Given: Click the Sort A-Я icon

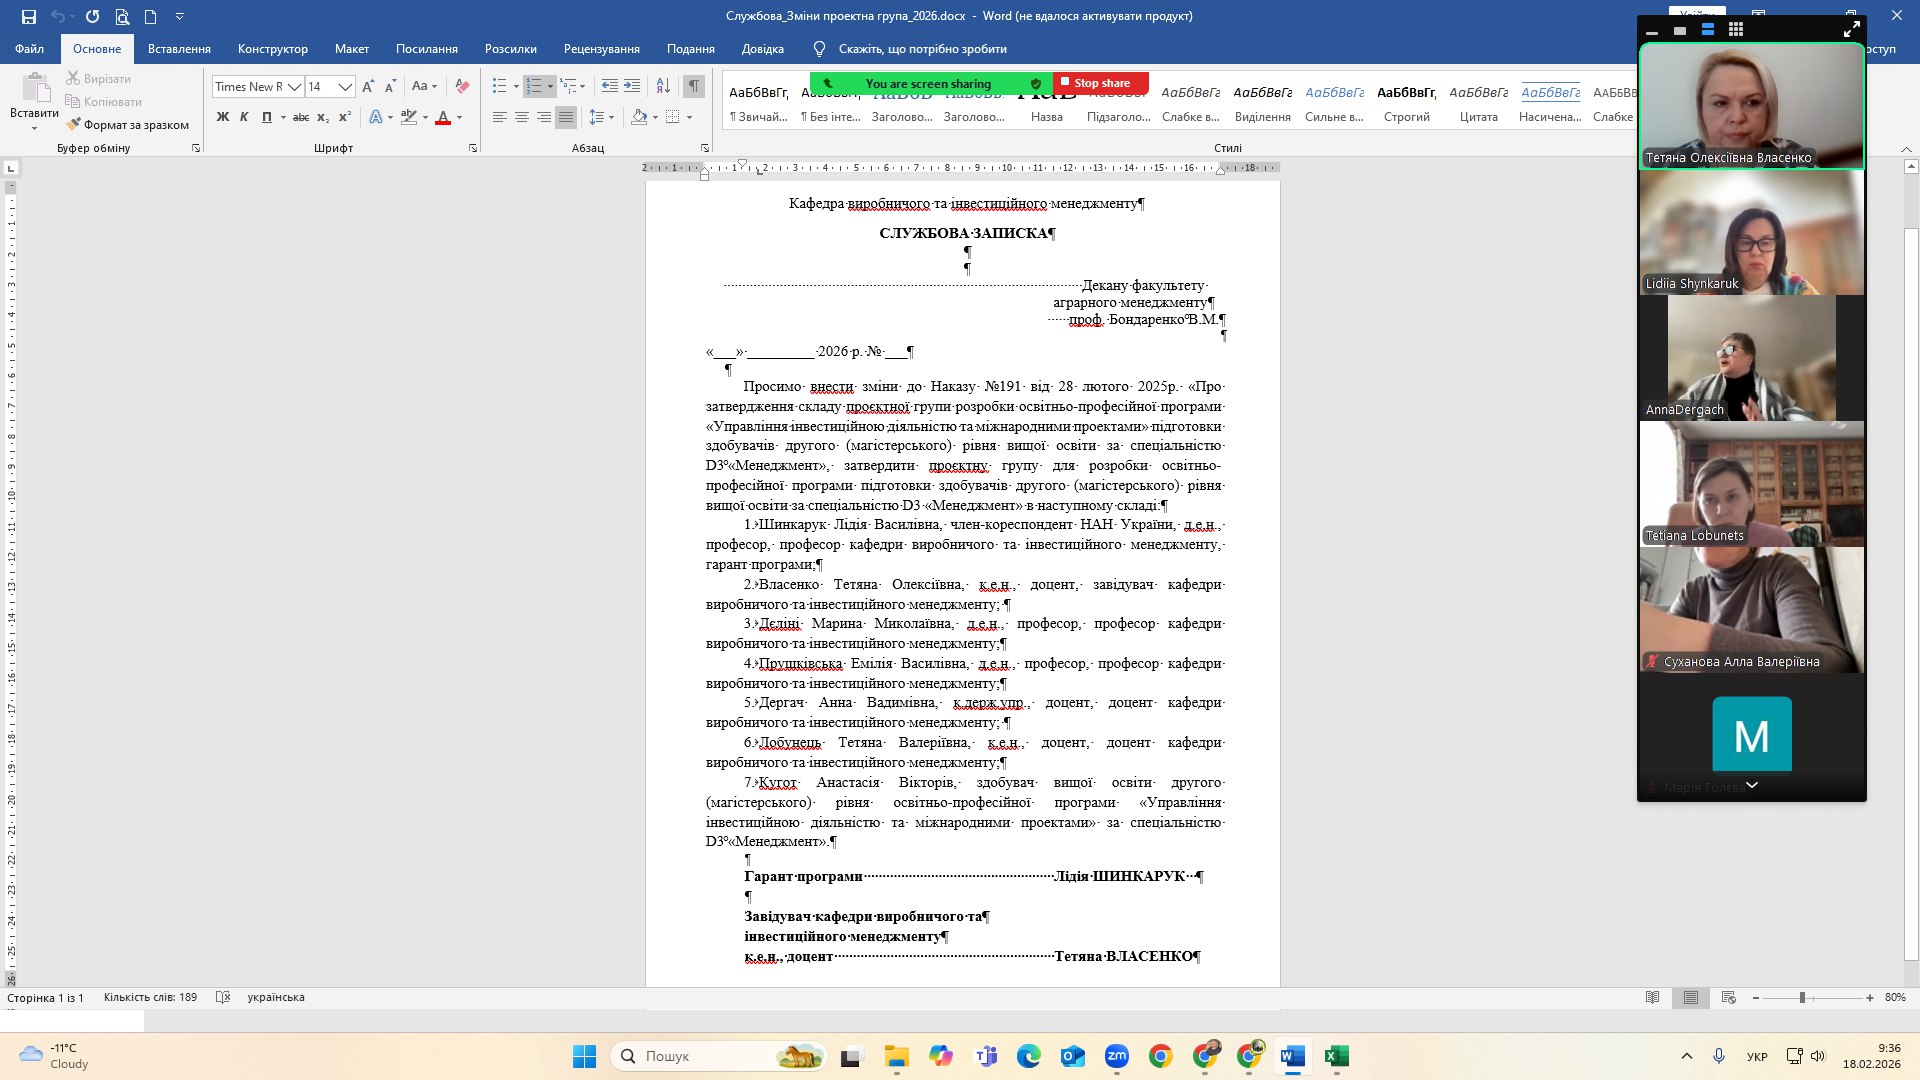Looking at the screenshot, I should pos(663,87).
